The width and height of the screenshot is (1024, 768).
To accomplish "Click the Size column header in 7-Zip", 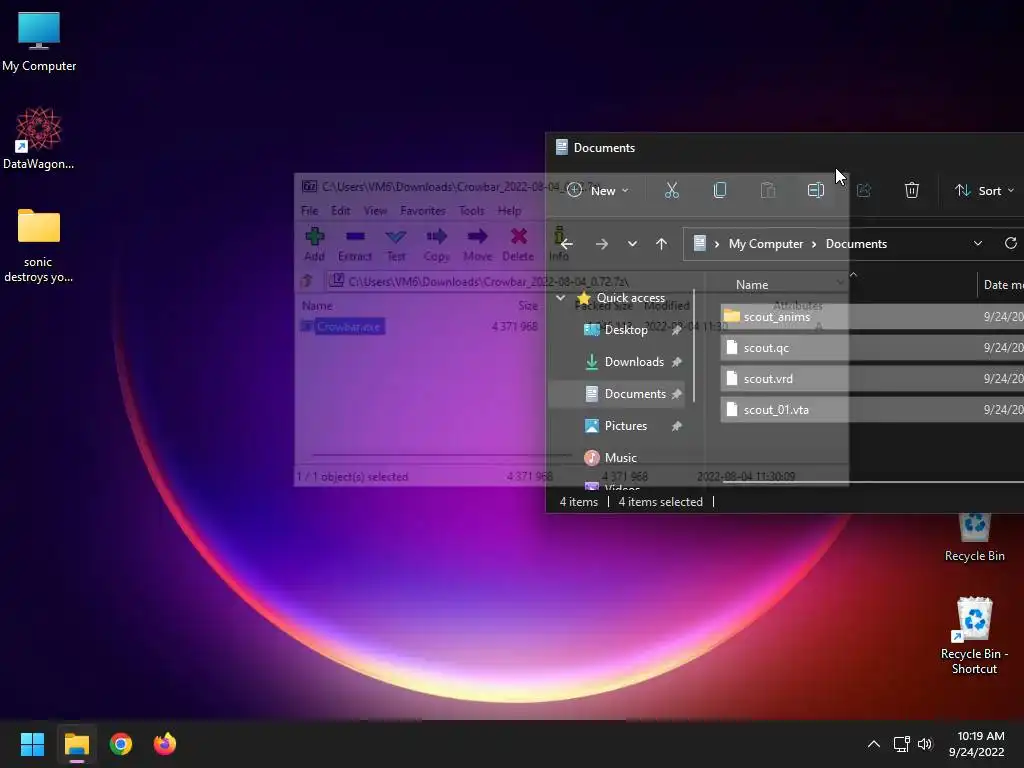I will tap(528, 306).
